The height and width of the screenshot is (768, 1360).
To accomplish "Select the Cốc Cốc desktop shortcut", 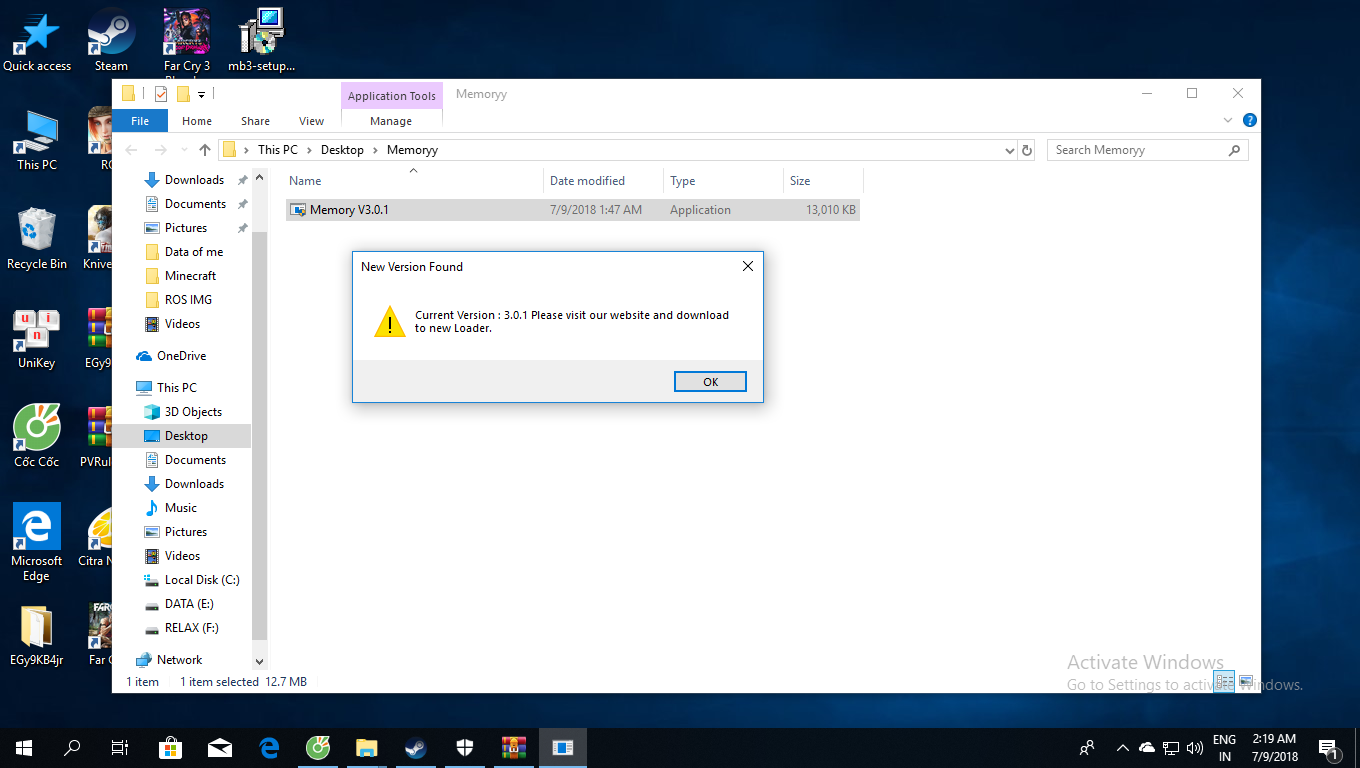I will point(37,437).
